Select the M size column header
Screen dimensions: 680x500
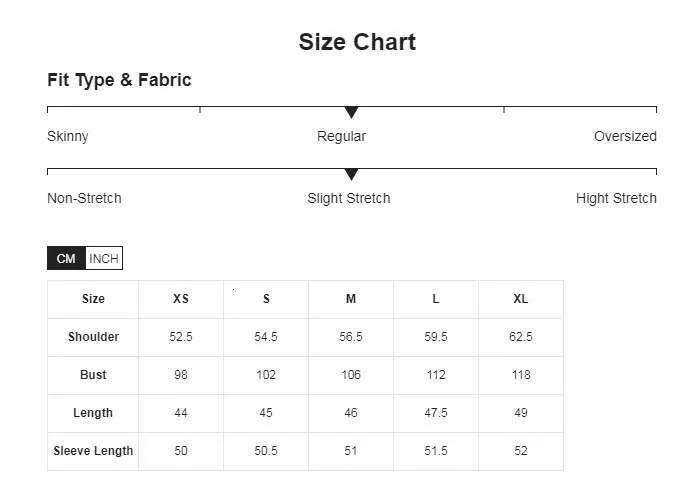(x=351, y=299)
